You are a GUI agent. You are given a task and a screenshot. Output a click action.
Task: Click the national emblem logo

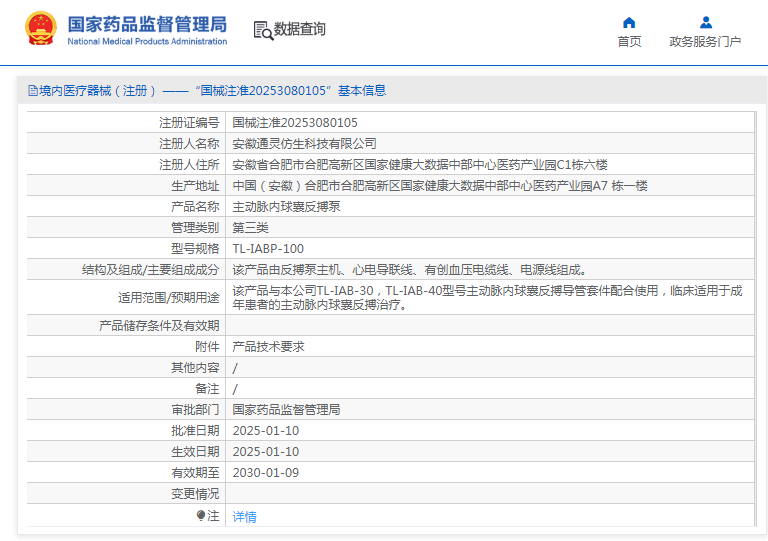point(41,28)
